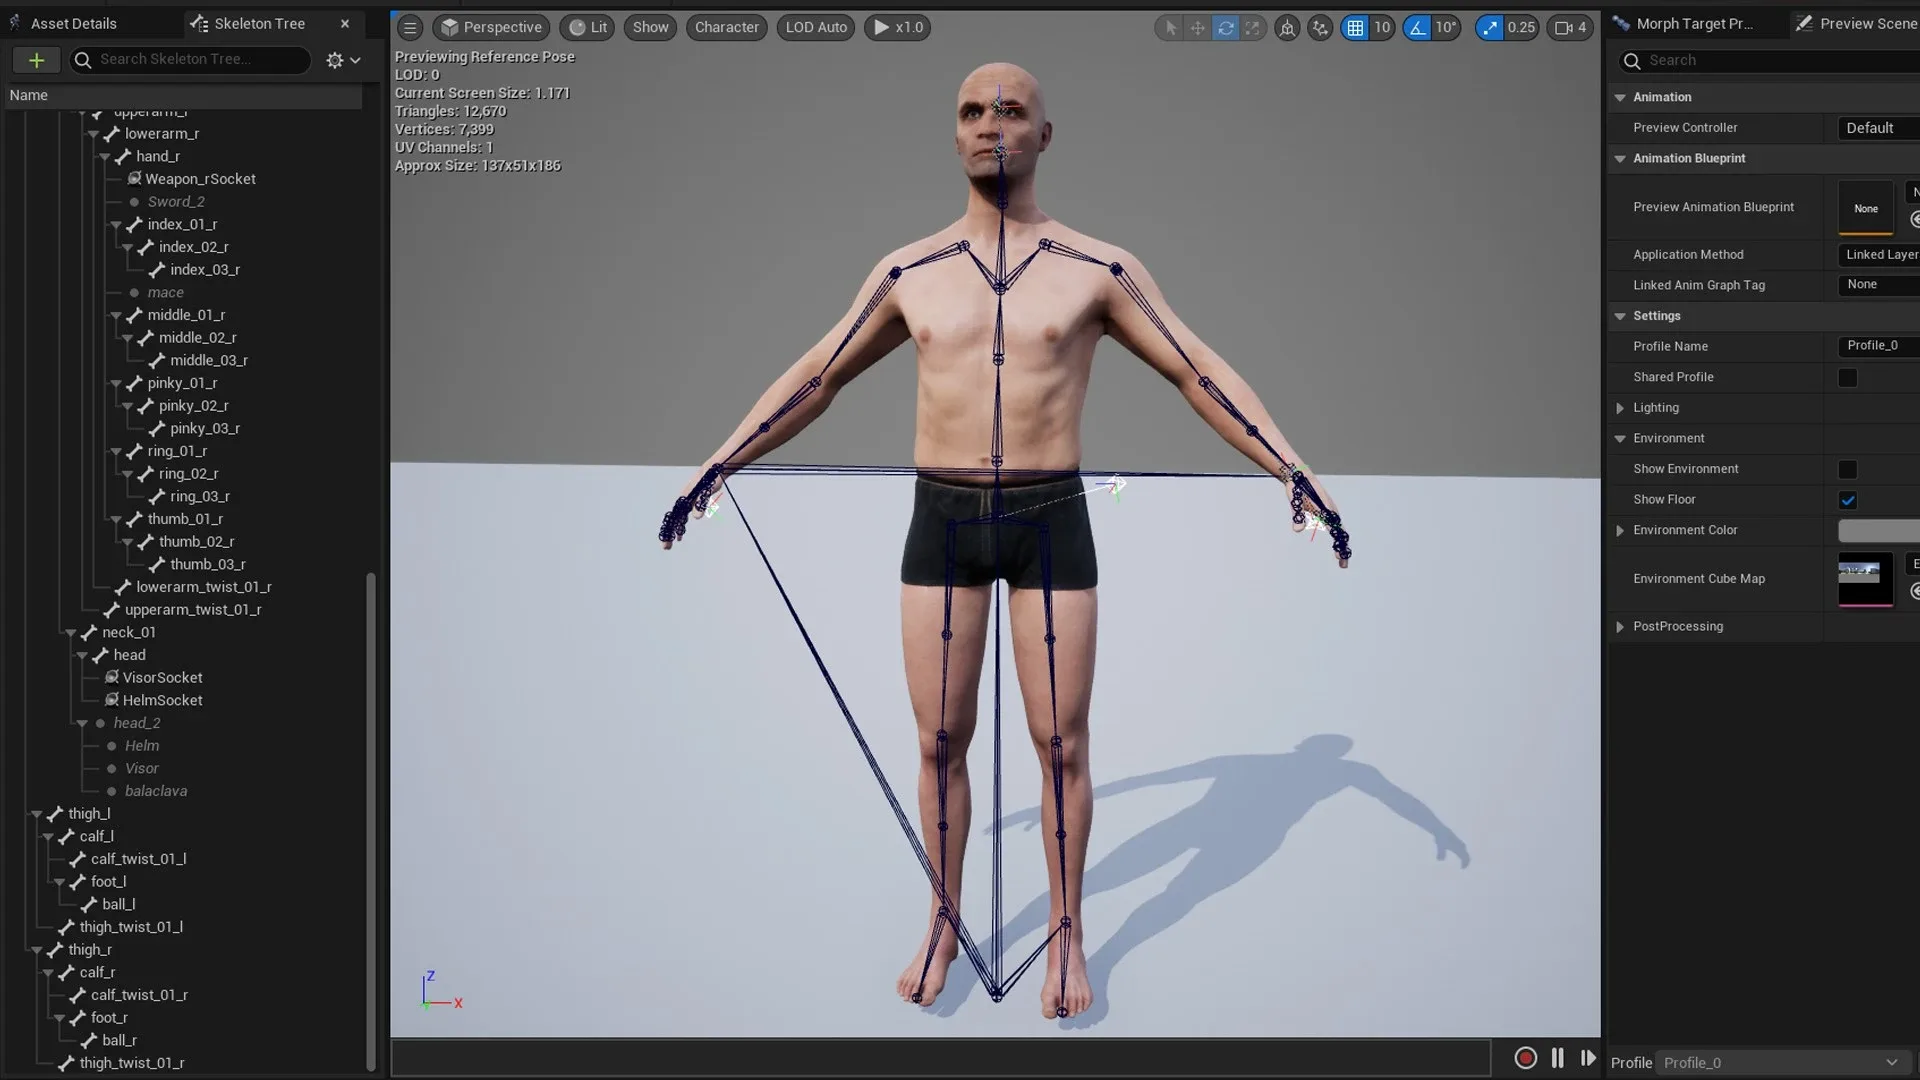Collapse the hand_r bone
The width and height of the screenshot is (1920, 1080).
(x=104, y=157)
